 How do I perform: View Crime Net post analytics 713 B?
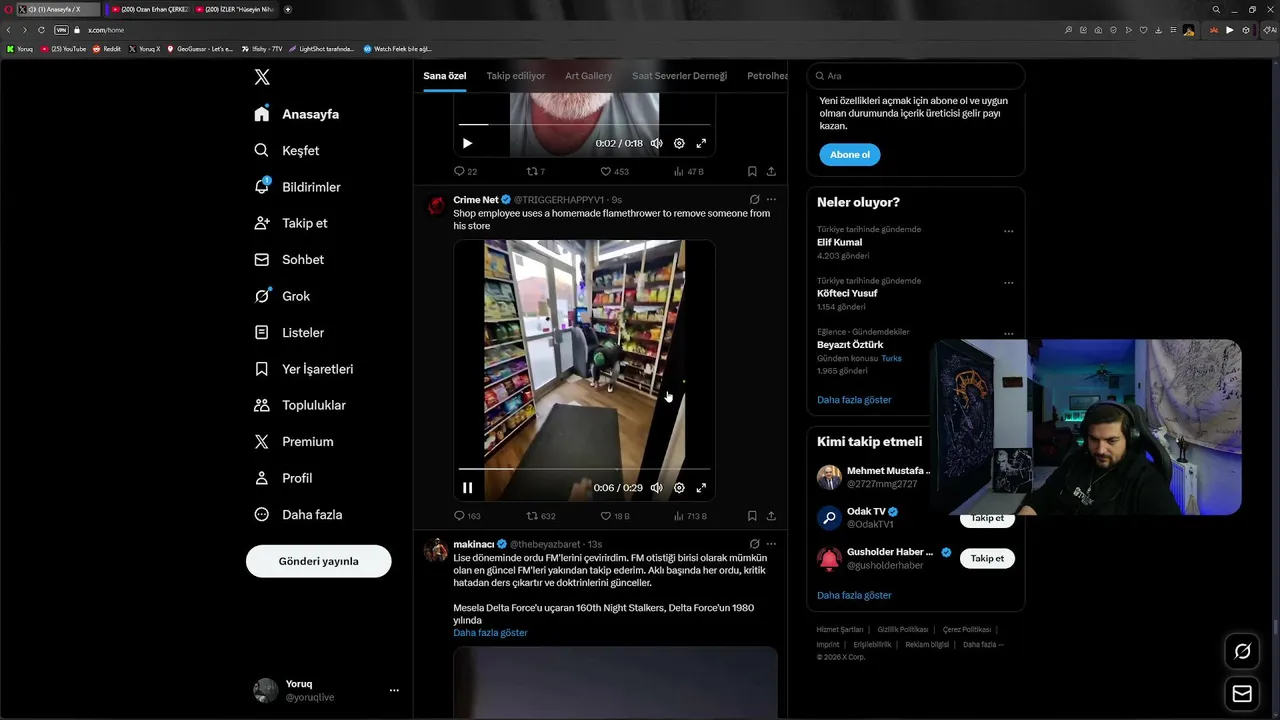[x=690, y=516]
